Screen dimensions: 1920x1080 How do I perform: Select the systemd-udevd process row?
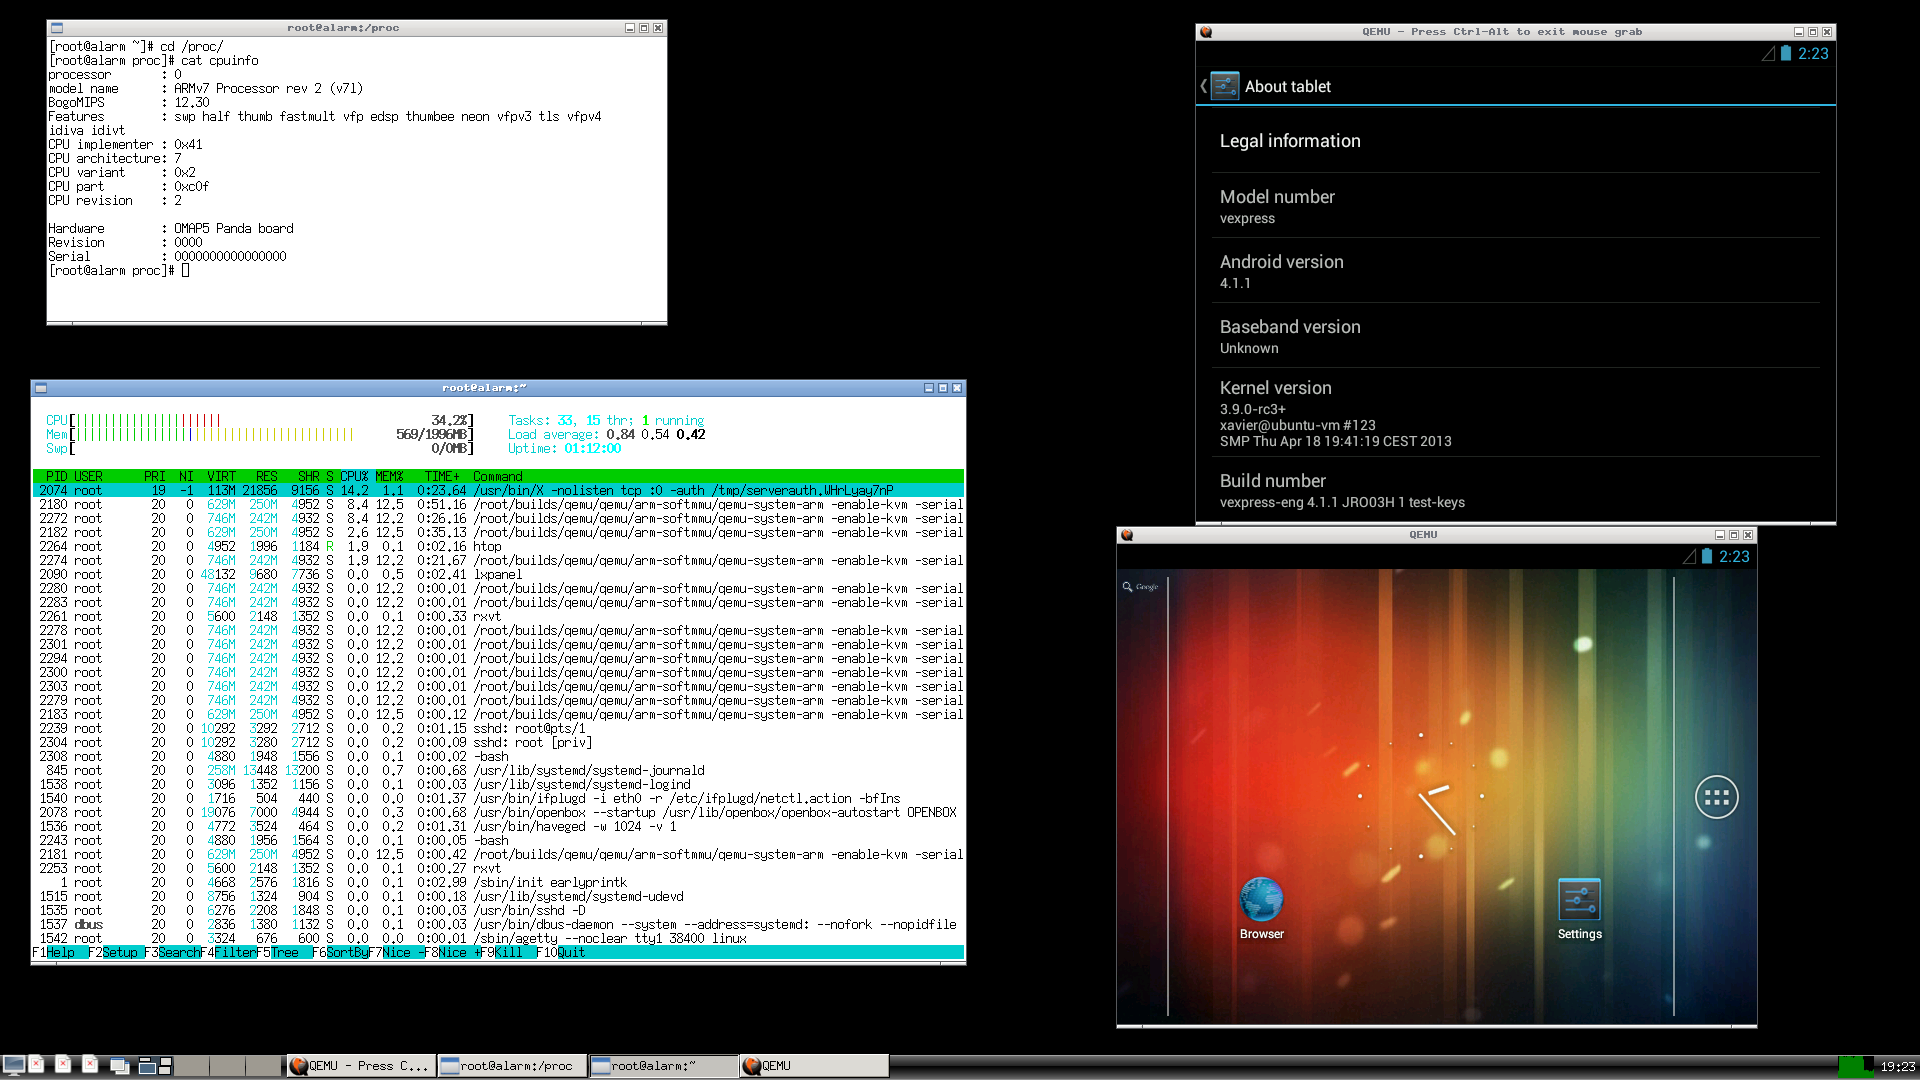click(x=498, y=897)
